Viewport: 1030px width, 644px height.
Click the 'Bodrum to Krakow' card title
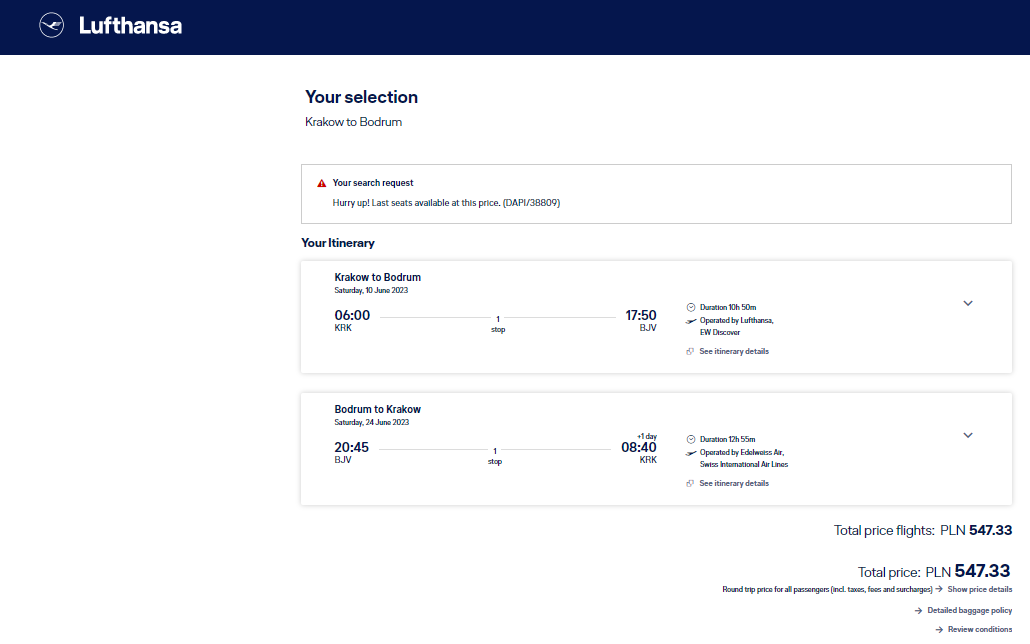pyautogui.click(x=378, y=409)
